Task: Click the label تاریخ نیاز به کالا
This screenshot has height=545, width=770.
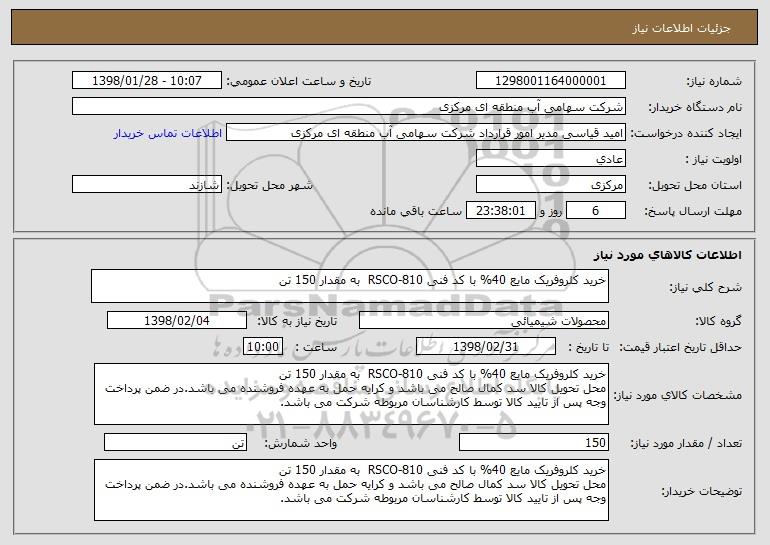Action: [297, 322]
